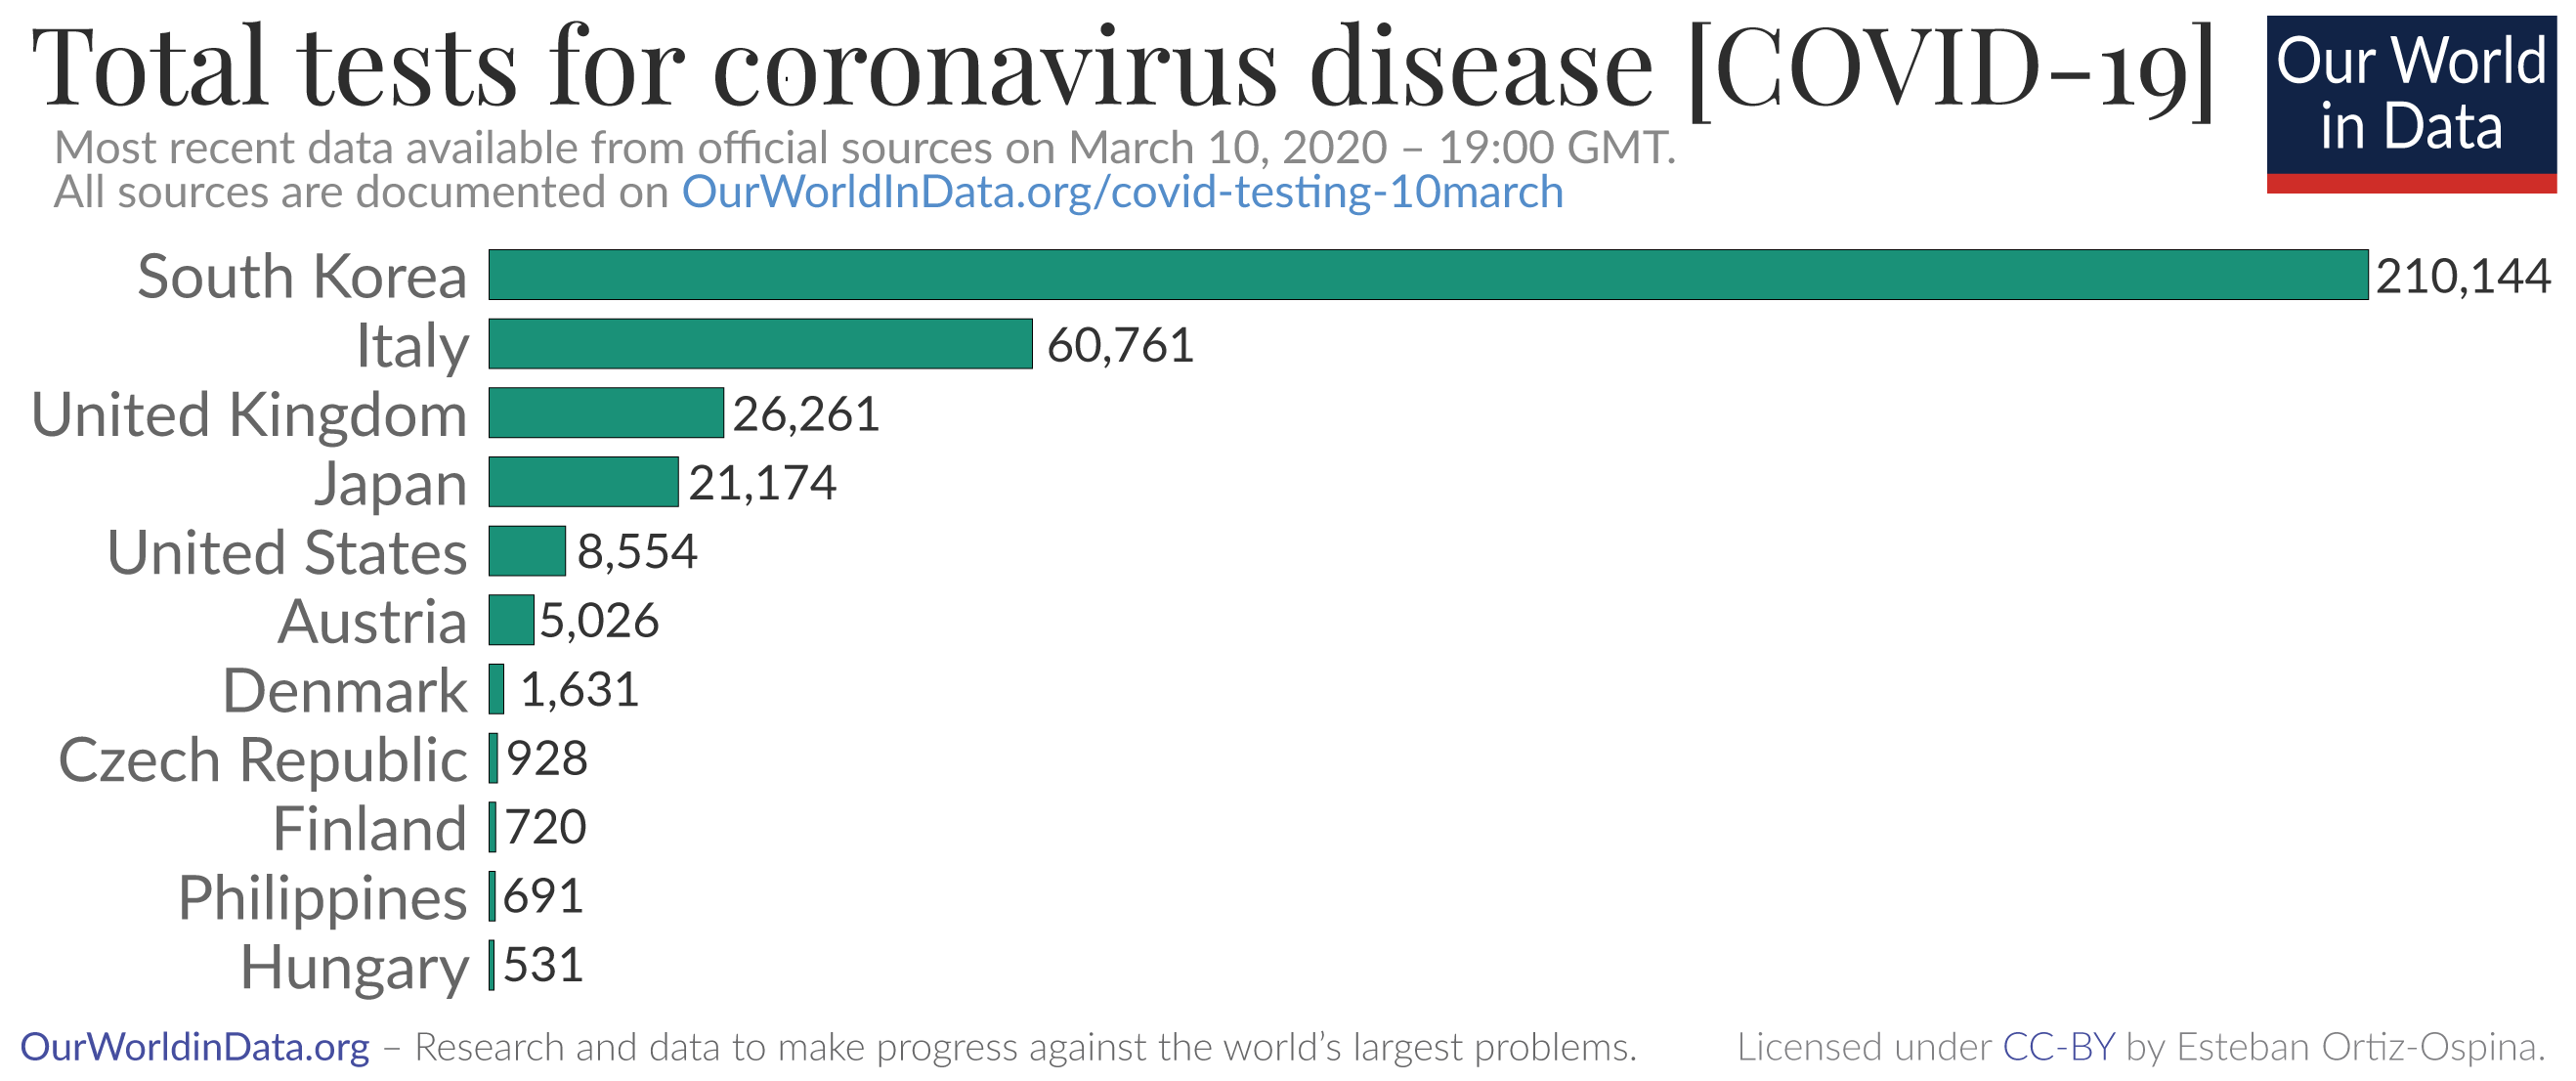
Task: Follow the CC-BY license link
Action: (x=2059, y=1047)
